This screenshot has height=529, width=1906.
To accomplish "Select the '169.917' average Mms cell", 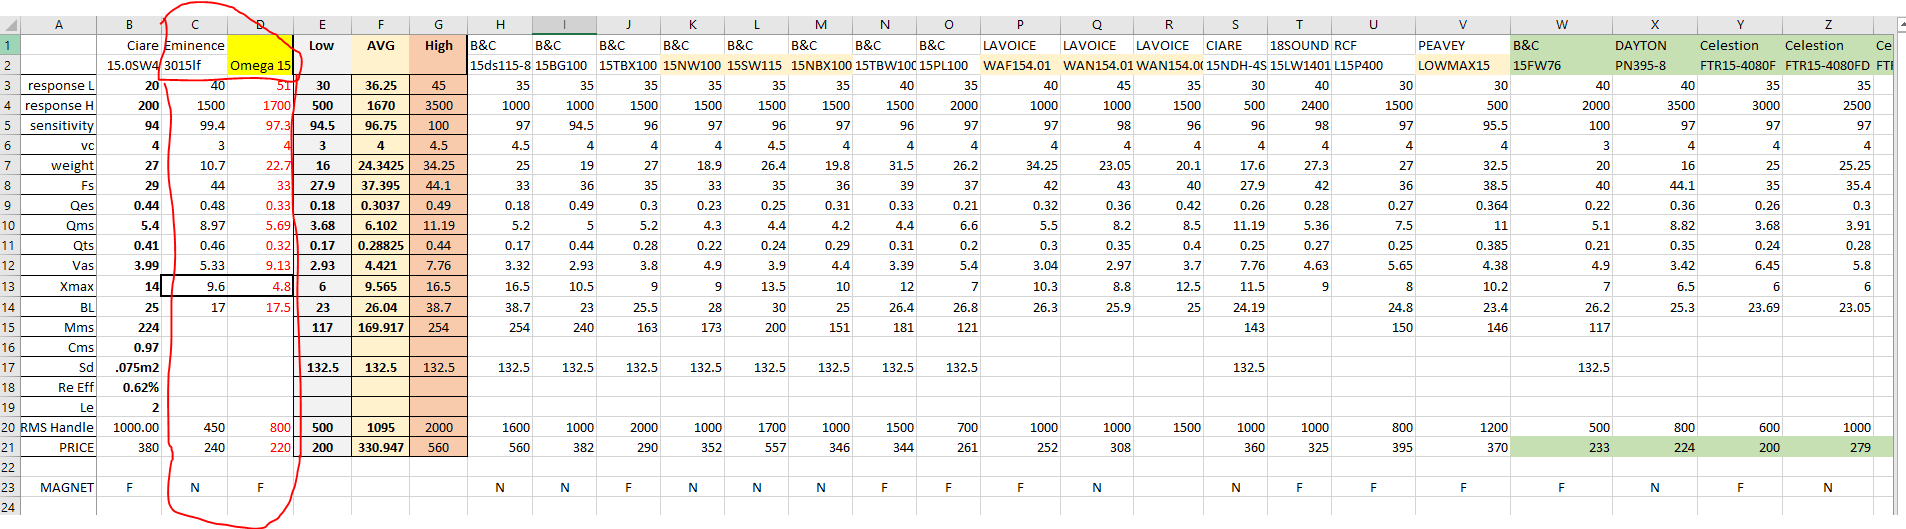I will pyautogui.click(x=380, y=327).
